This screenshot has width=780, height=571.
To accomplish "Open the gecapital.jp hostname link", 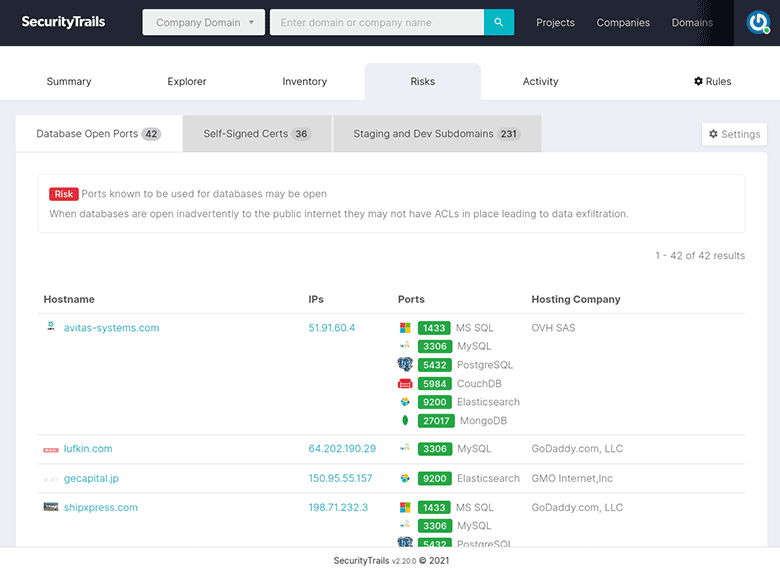I will [91, 478].
